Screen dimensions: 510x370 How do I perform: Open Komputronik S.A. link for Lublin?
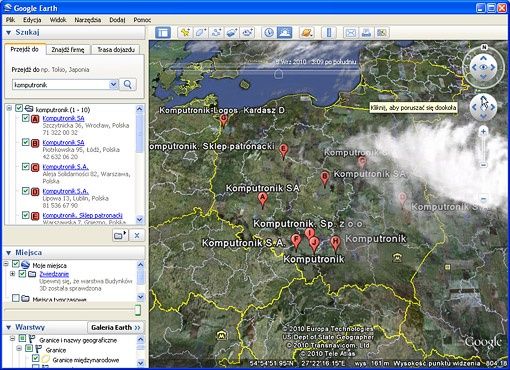click(x=65, y=191)
